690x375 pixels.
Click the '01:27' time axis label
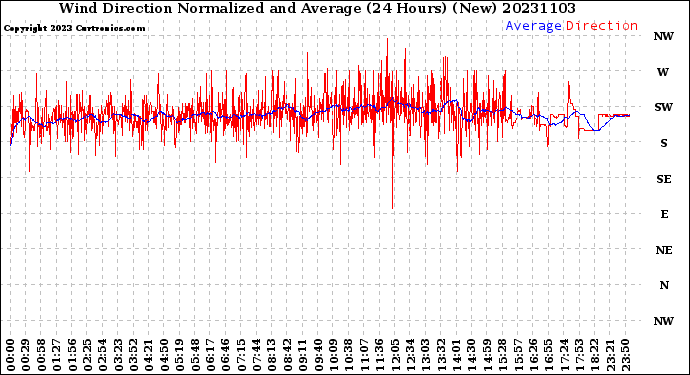56,355
